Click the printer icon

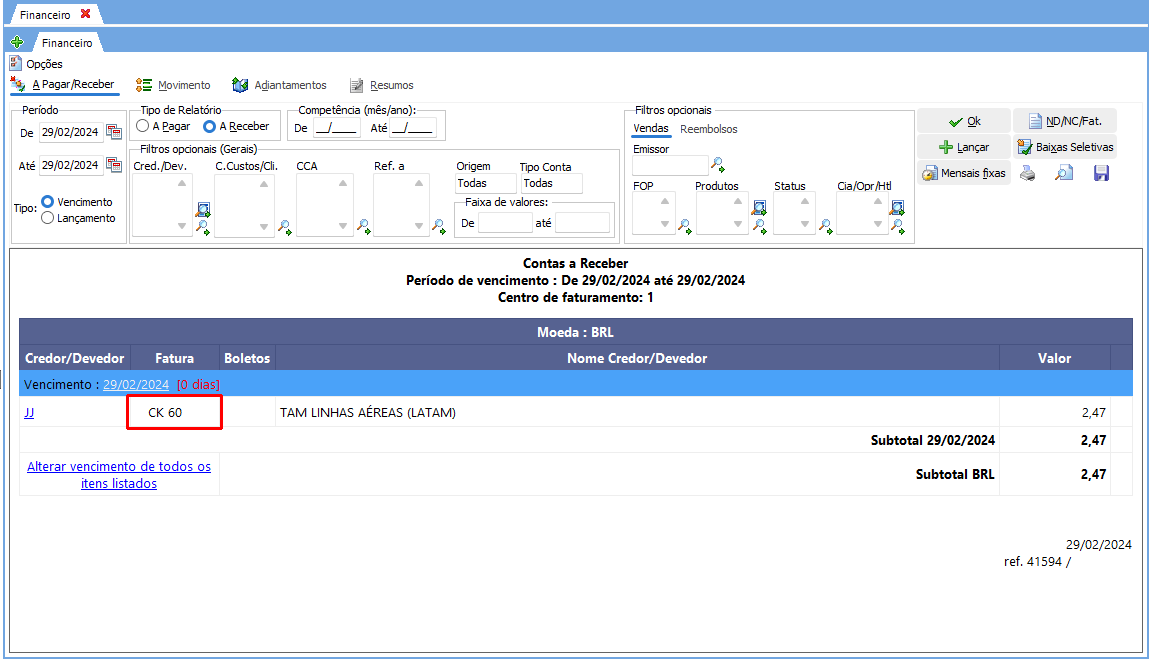(x=1028, y=173)
